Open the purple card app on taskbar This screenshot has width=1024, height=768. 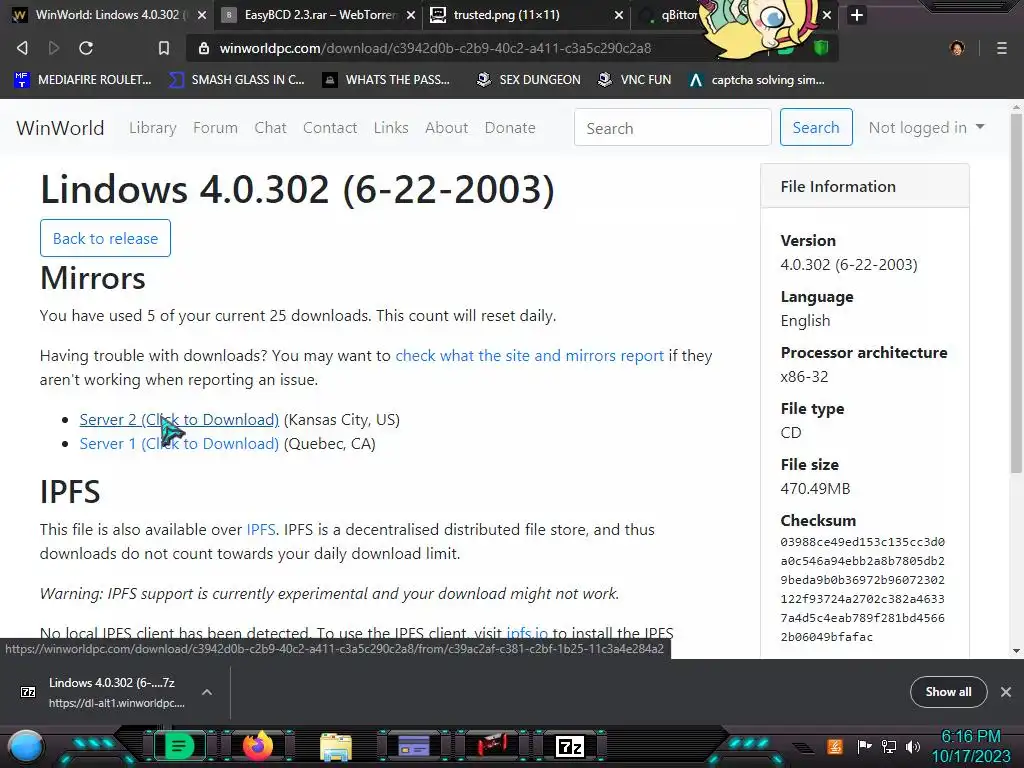(413, 746)
